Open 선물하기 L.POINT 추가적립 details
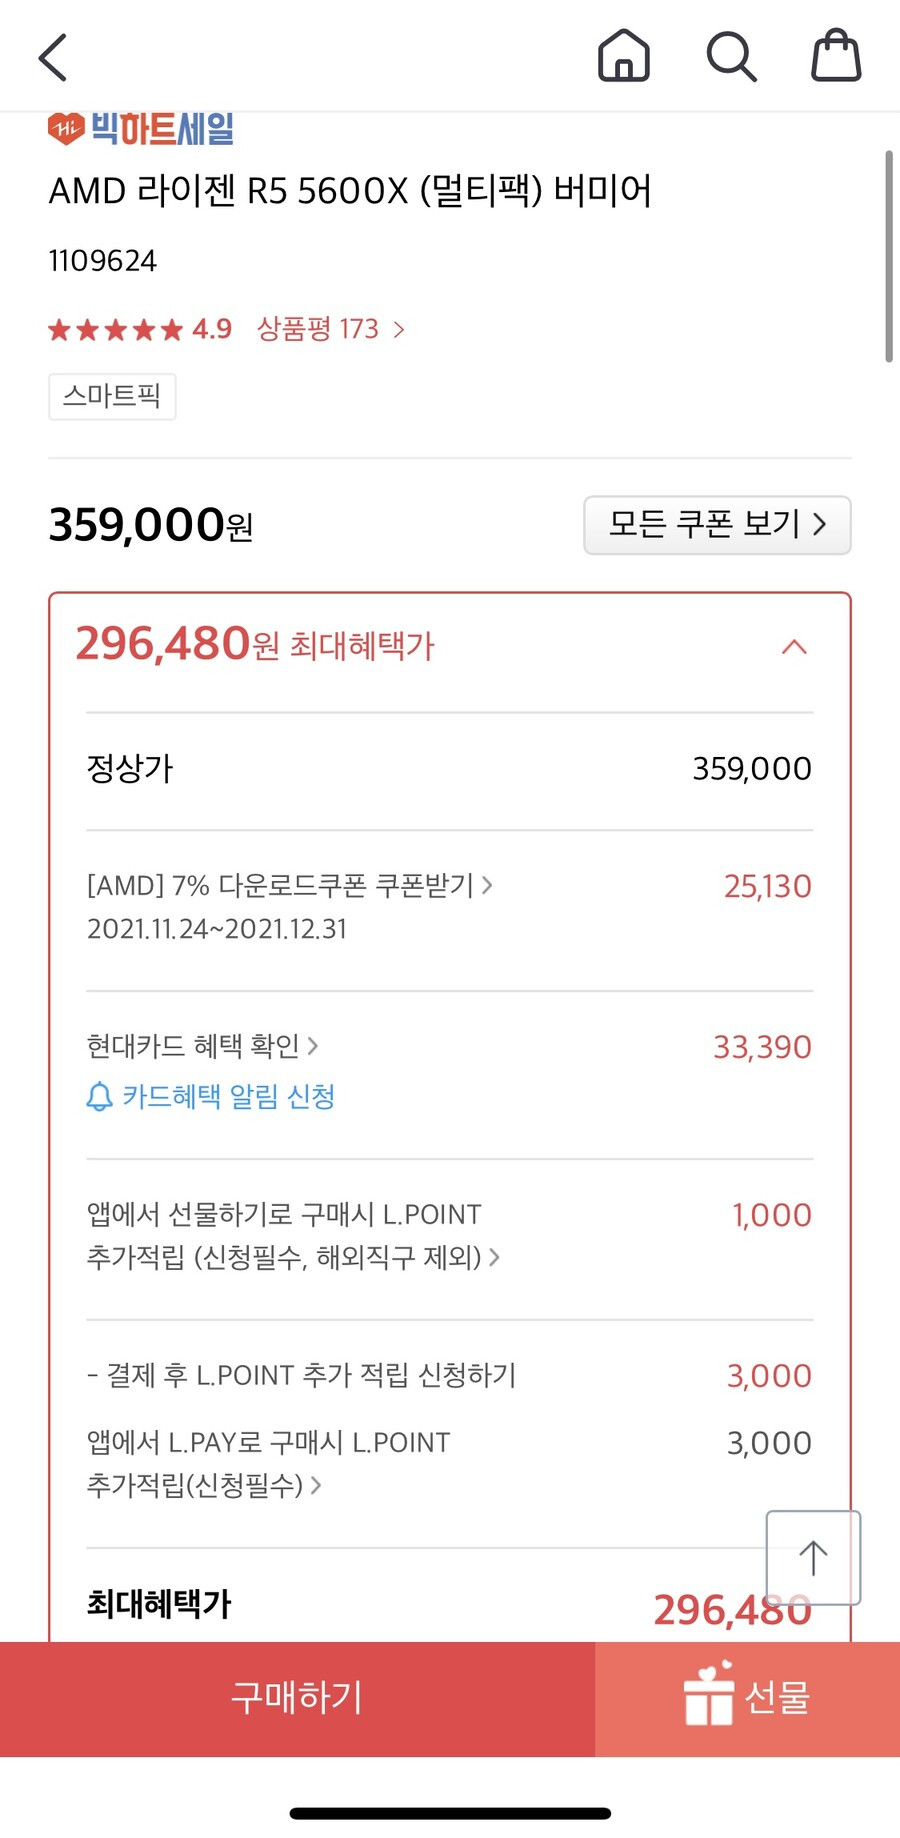The height and width of the screenshot is (1838, 900). pyautogui.click(x=293, y=1235)
